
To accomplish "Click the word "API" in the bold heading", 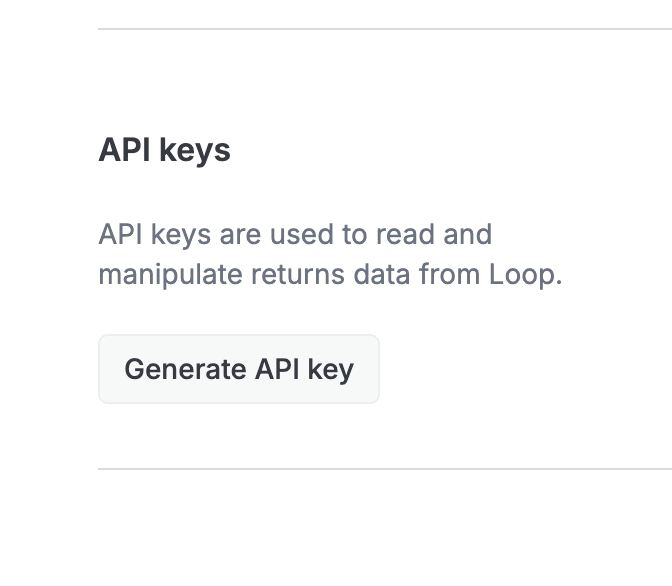I will point(122,150).
